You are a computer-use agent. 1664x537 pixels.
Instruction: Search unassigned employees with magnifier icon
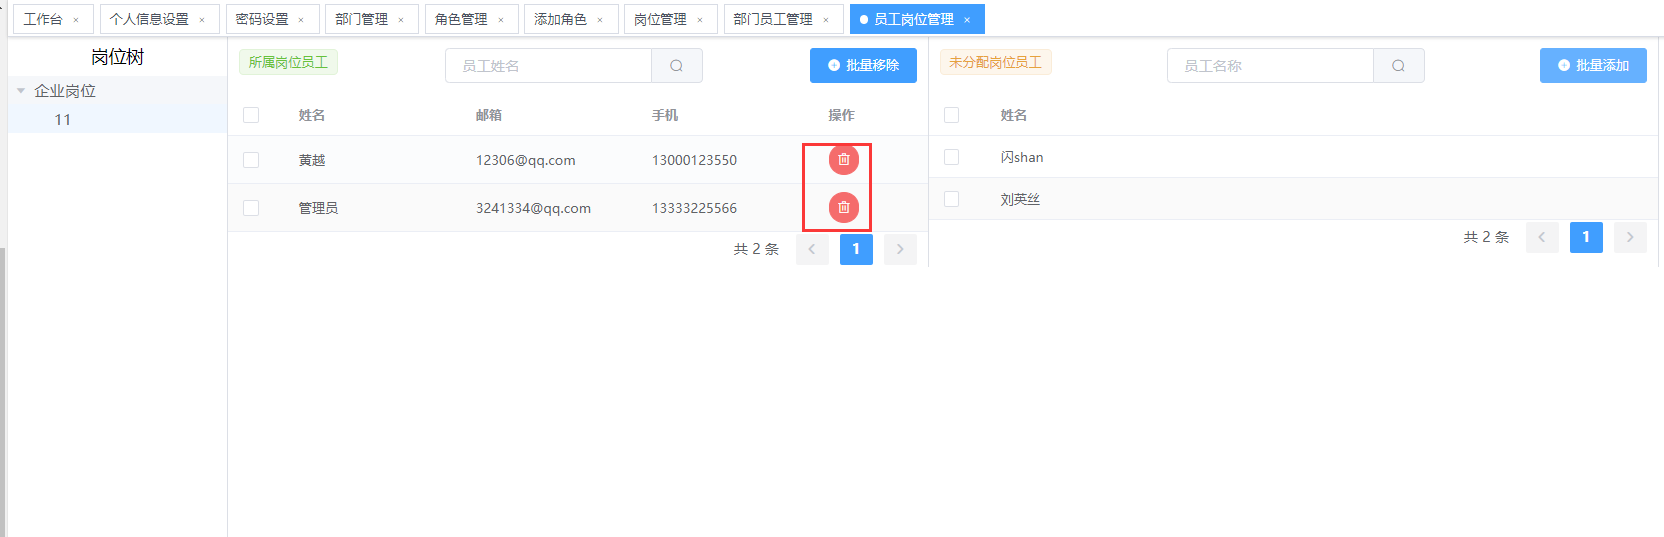1399,66
